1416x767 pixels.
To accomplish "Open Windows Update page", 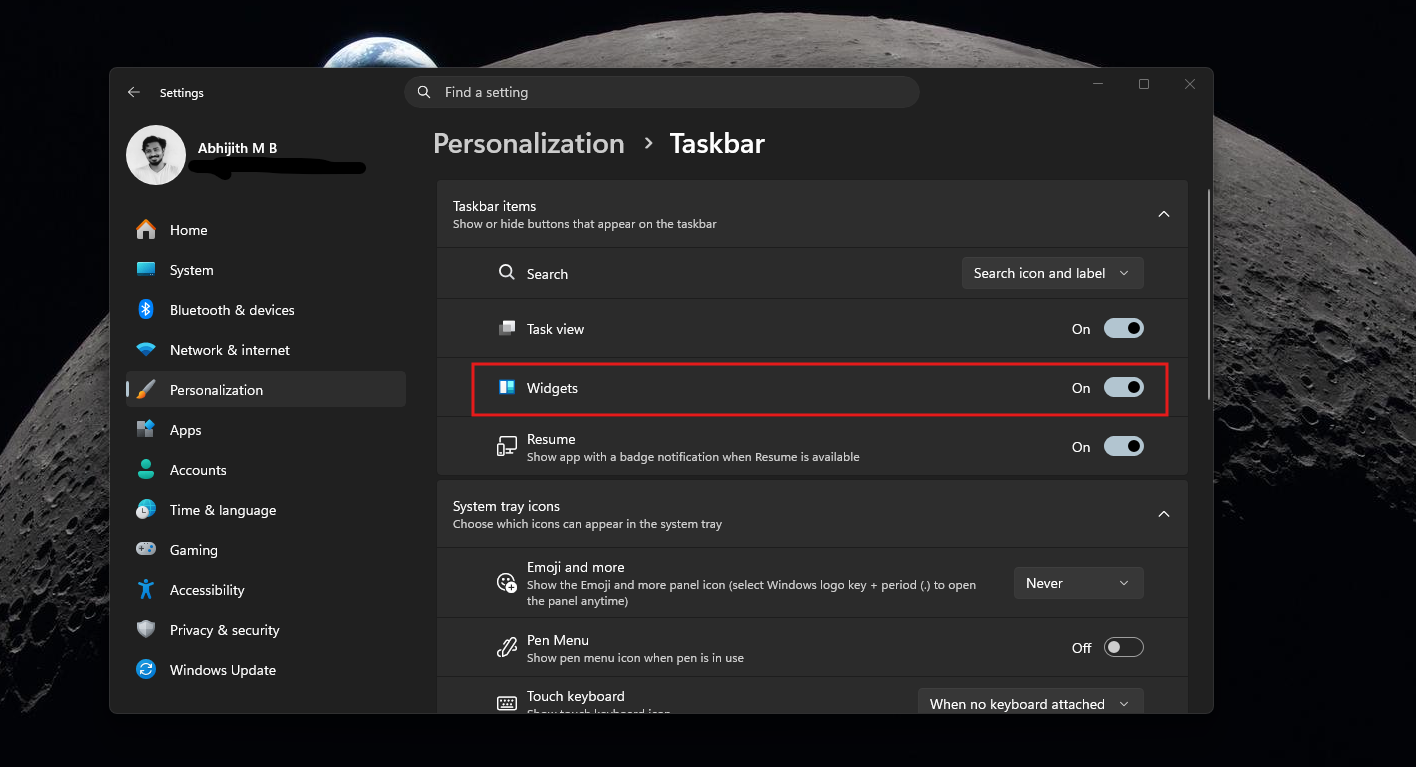I will pos(266,670).
